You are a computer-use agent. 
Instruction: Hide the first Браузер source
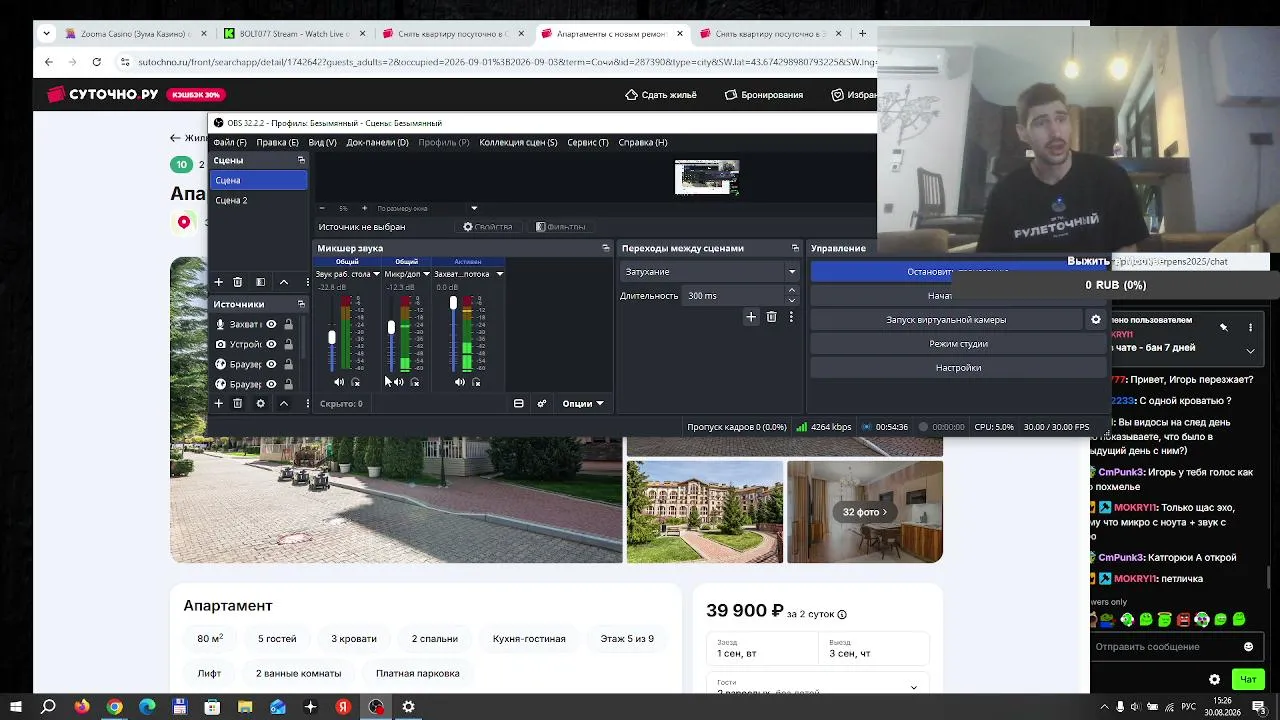[271, 364]
